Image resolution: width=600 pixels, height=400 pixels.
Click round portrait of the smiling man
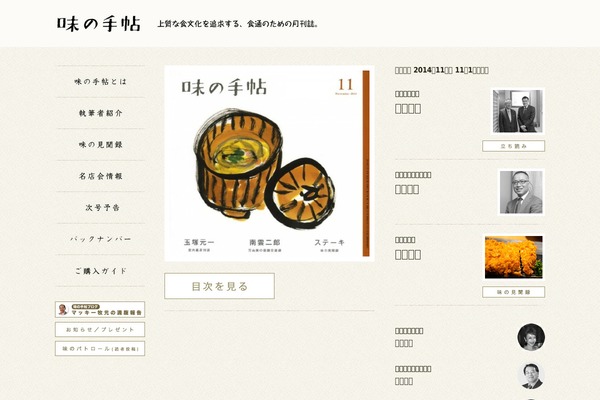531,376
